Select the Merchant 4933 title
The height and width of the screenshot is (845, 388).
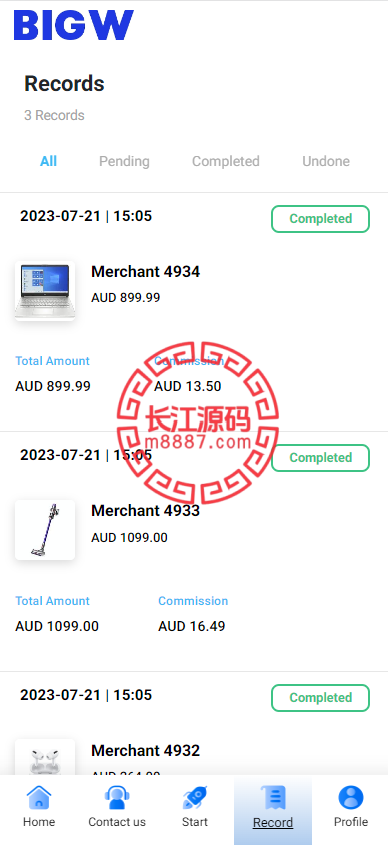point(146,510)
